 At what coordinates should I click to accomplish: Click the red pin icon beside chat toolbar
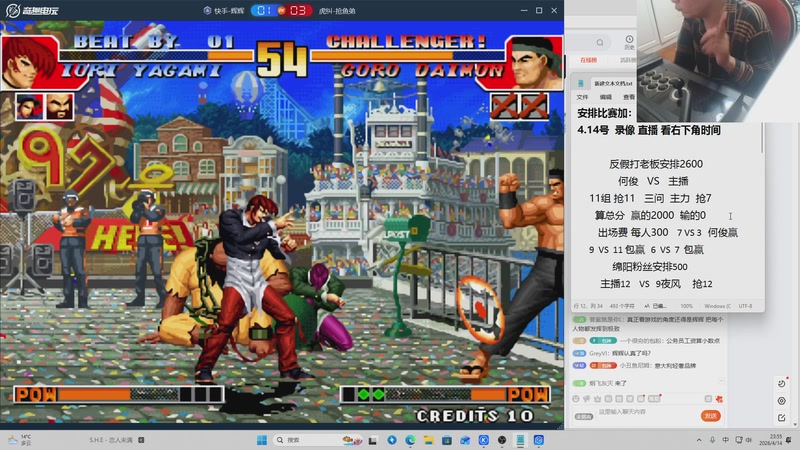click(x=719, y=399)
